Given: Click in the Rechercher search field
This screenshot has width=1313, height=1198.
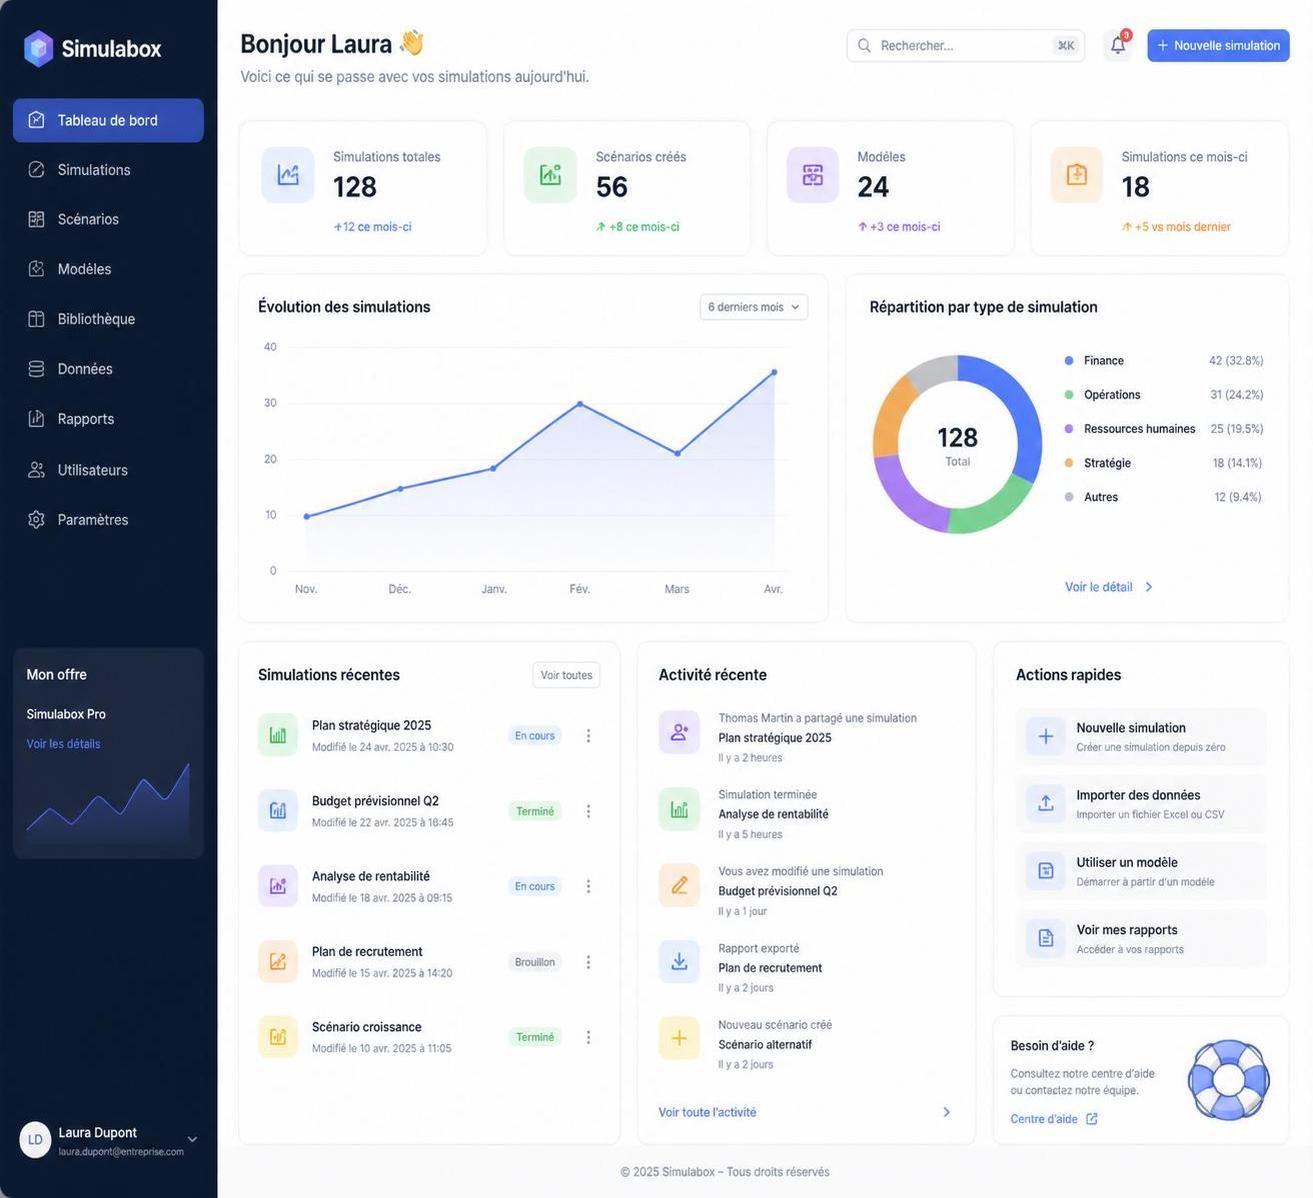Looking at the screenshot, I should point(965,45).
